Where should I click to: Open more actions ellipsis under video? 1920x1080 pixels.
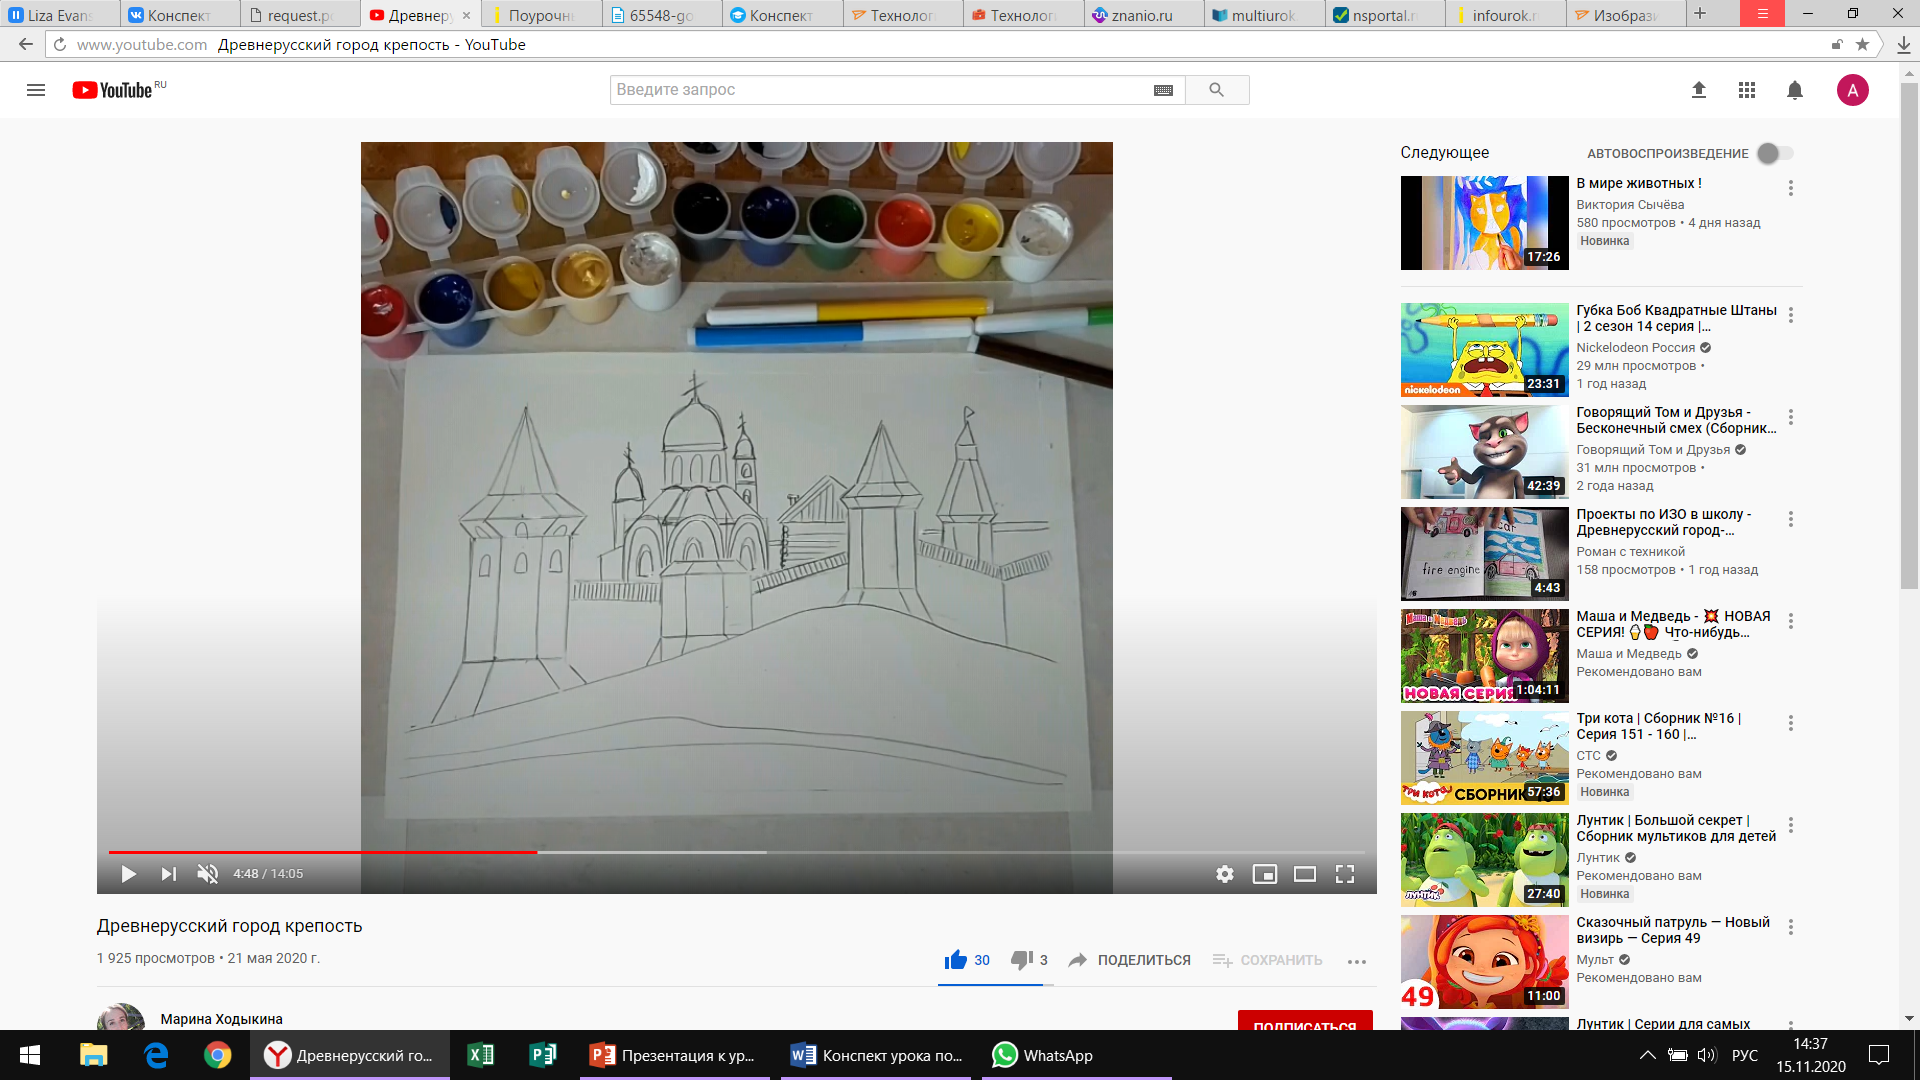[1356, 961]
